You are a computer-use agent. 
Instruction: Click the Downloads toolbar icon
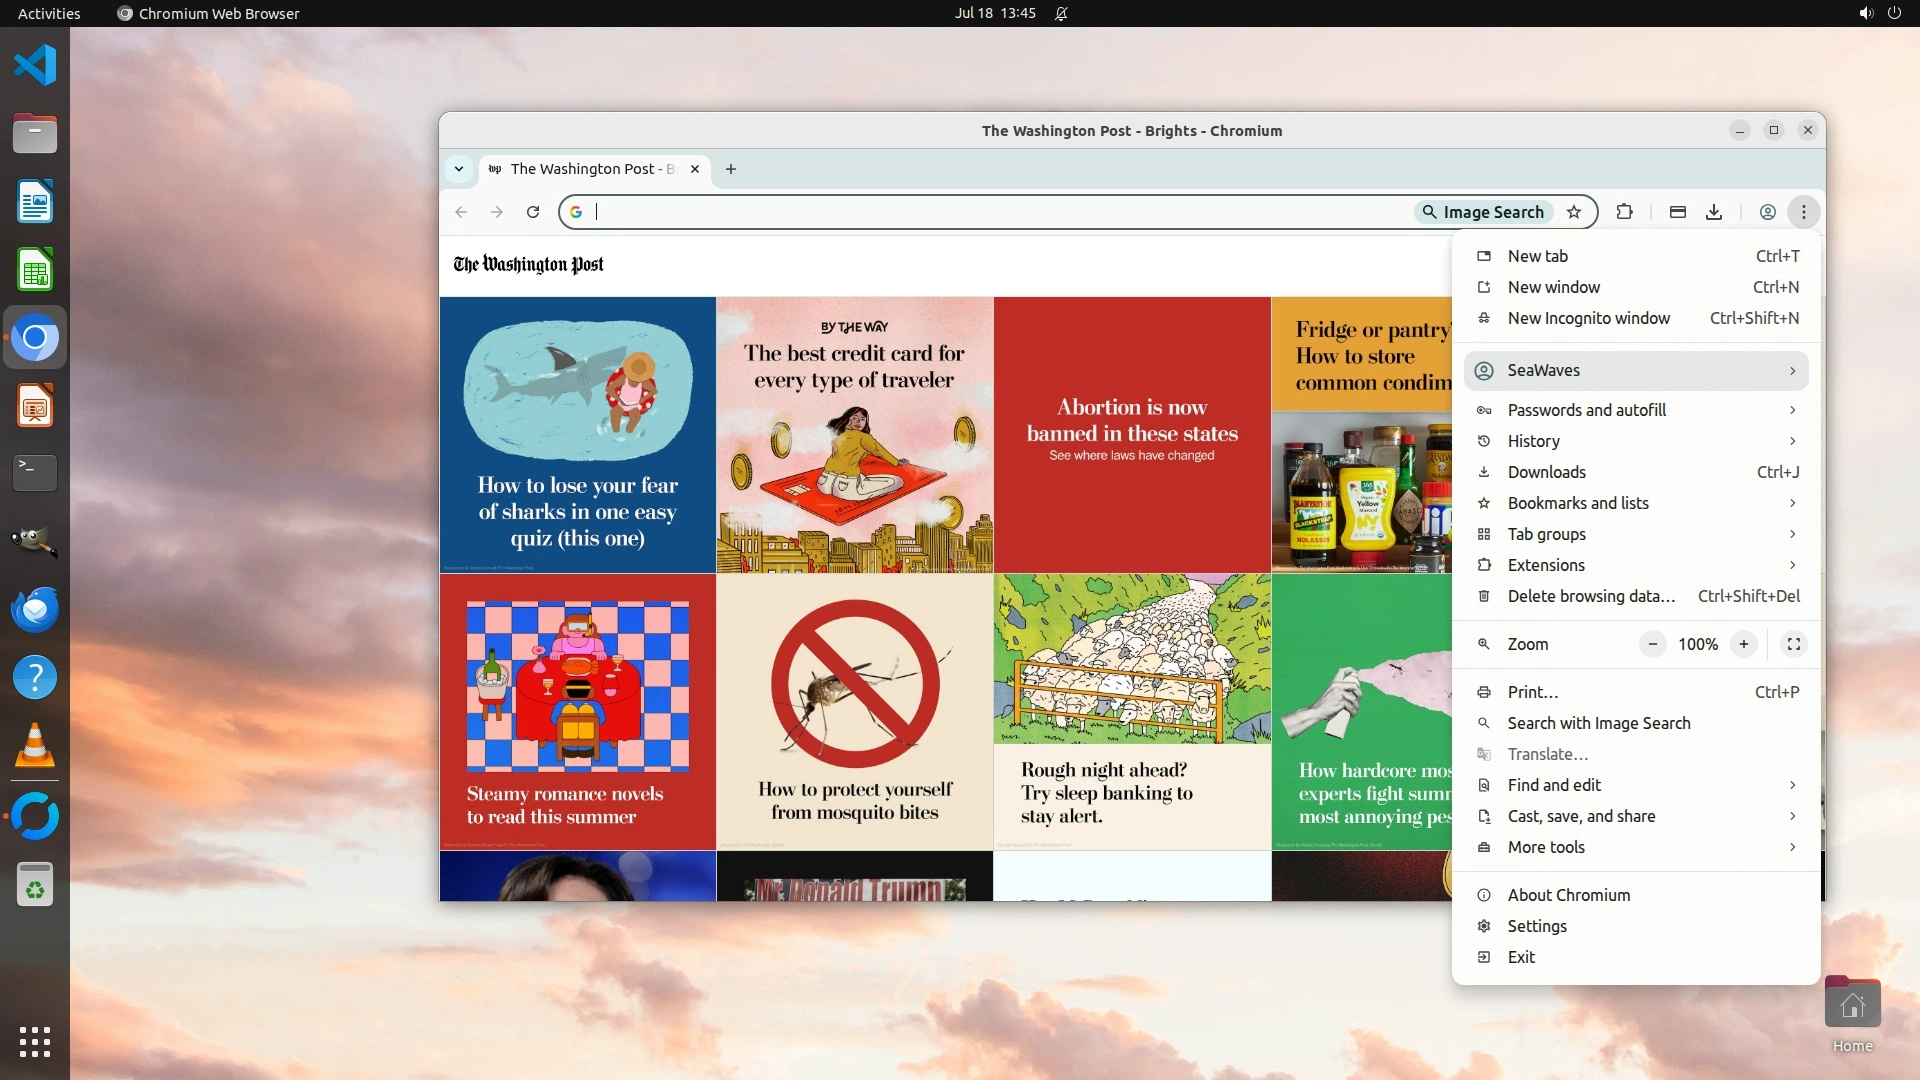(x=1714, y=212)
